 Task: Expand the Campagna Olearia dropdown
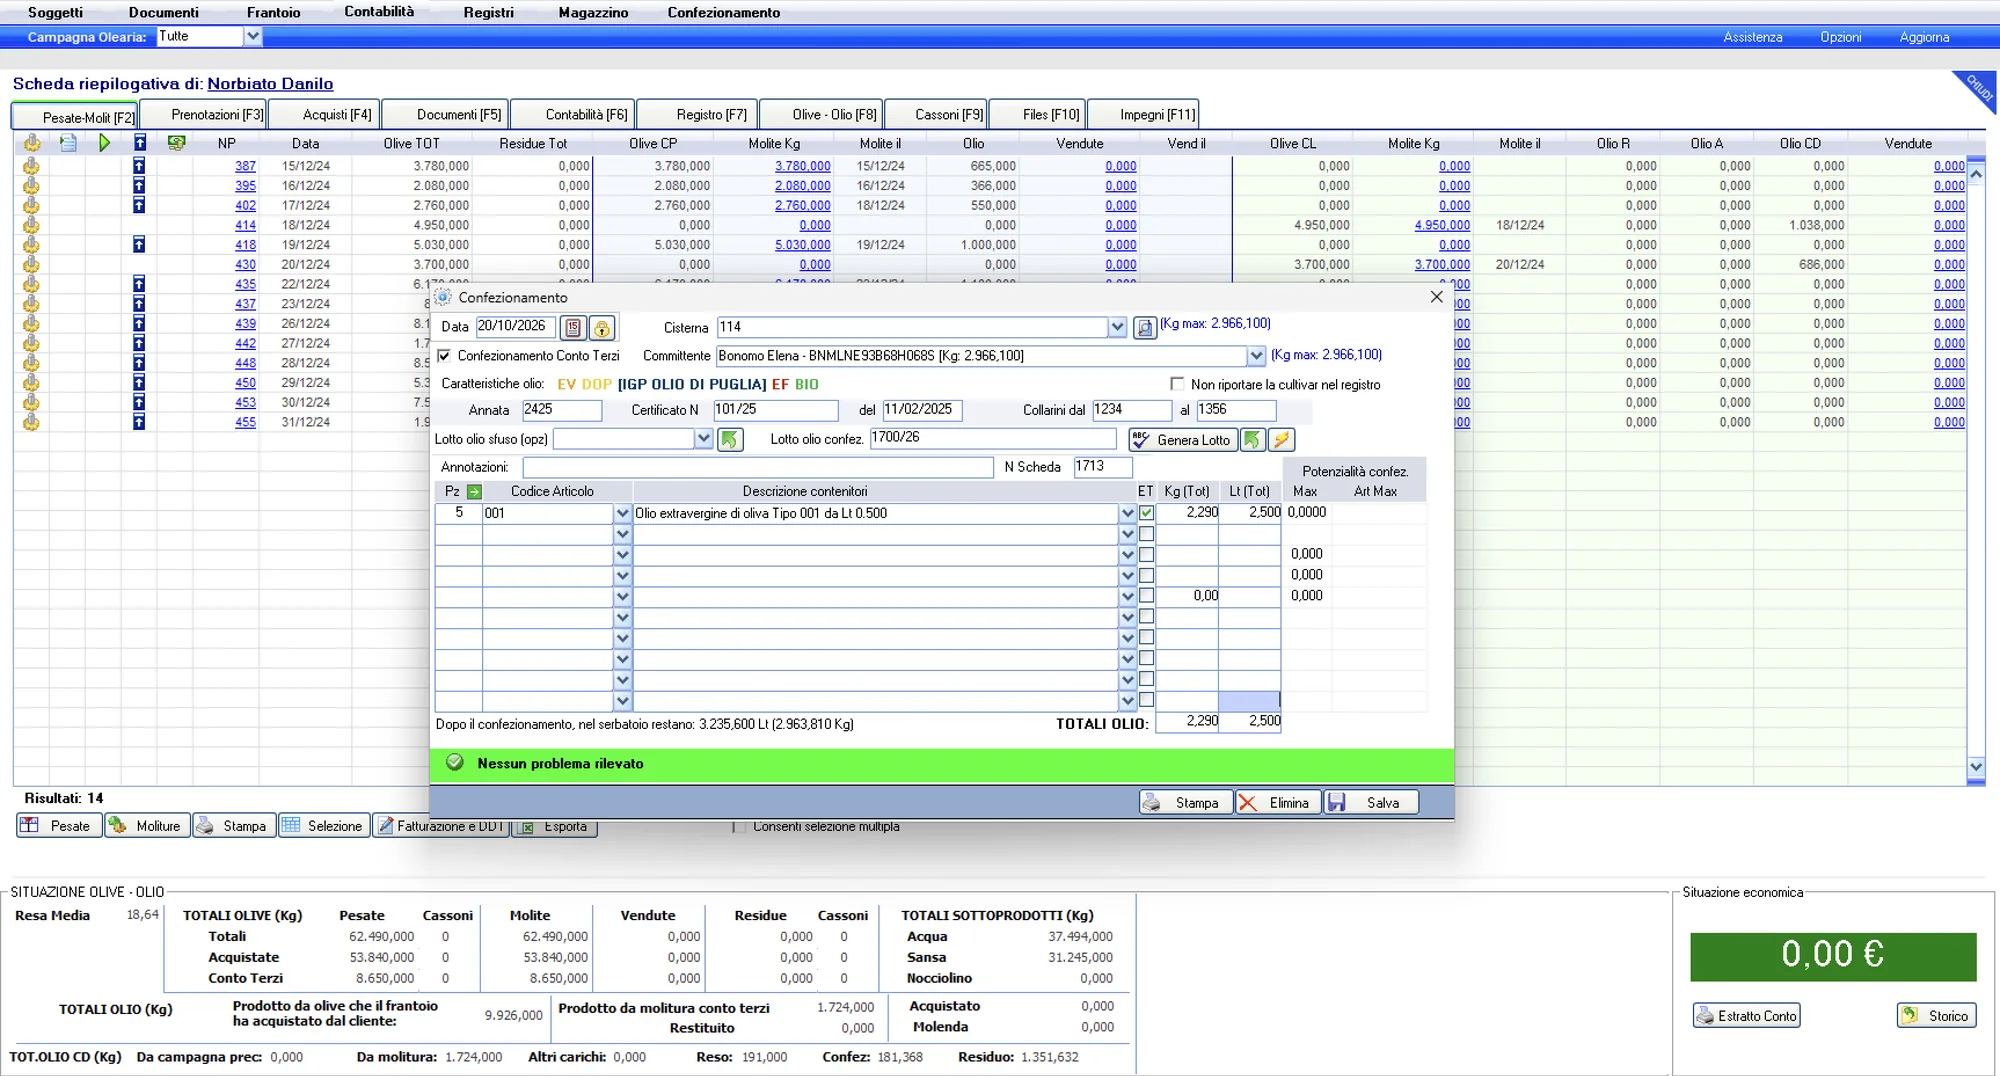click(x=253, y=36)
